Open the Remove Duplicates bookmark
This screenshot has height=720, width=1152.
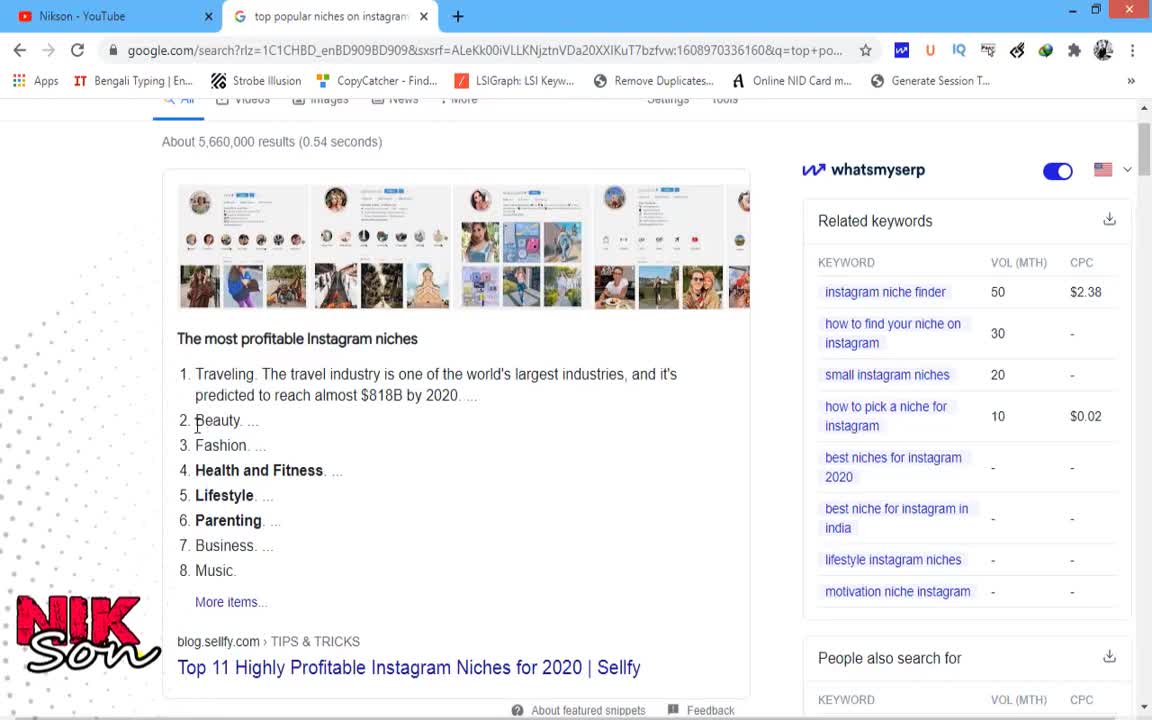(653, 81)
